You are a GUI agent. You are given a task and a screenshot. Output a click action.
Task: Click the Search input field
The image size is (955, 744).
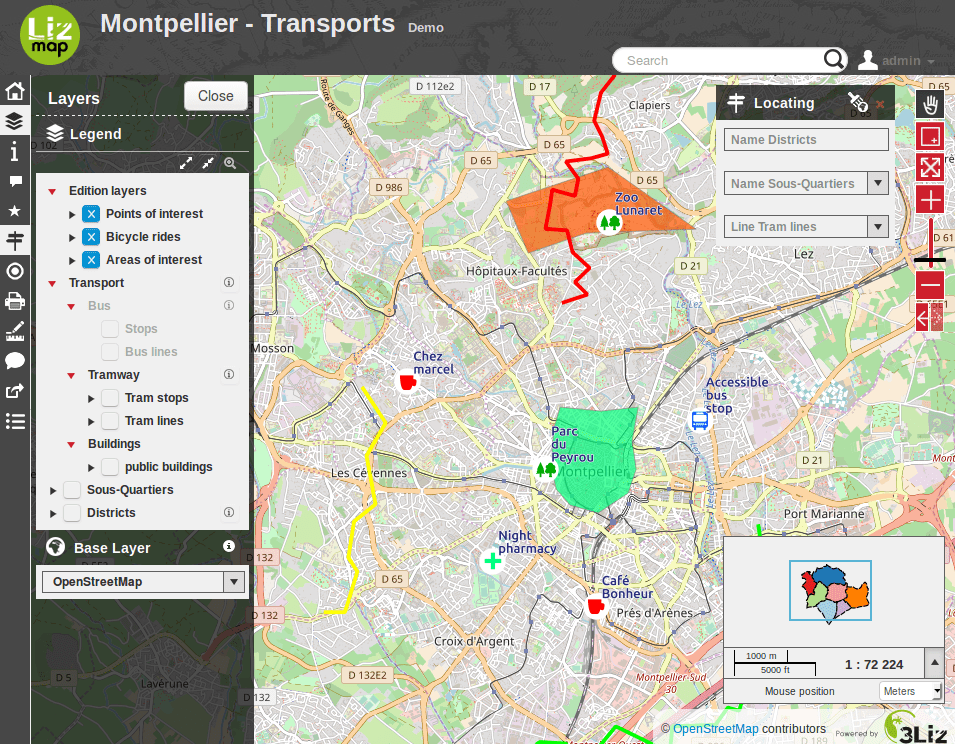click(722, 60)
